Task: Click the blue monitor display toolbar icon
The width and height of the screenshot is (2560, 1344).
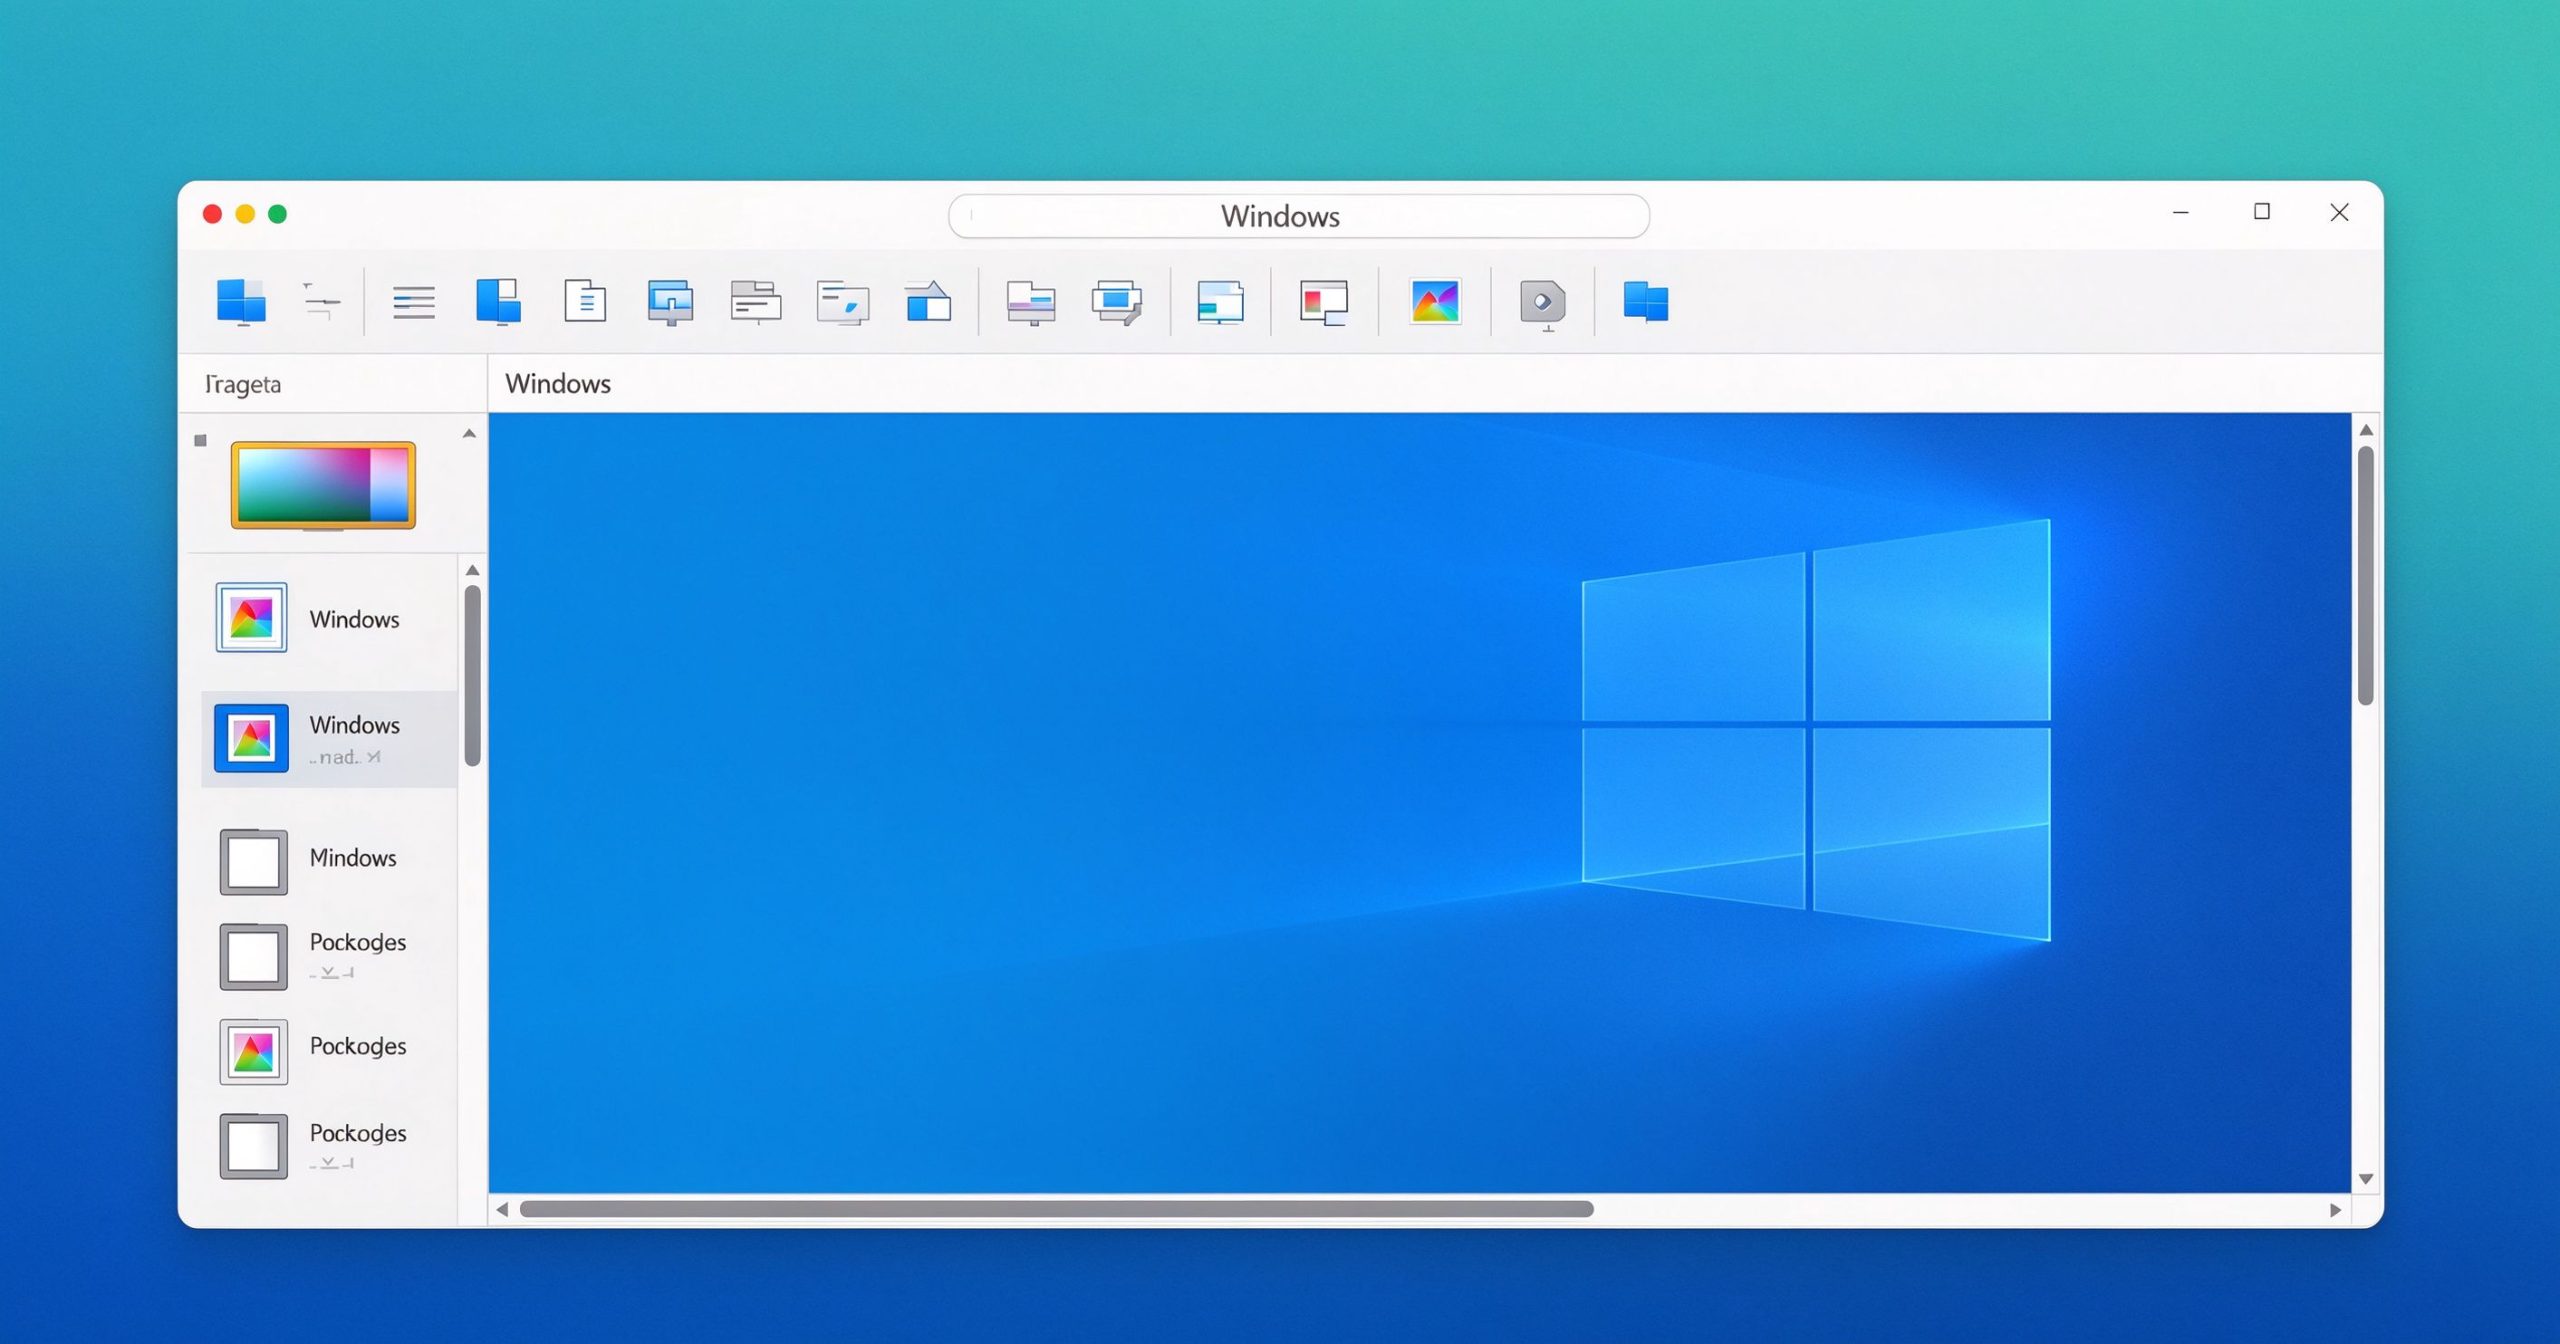Action: click(x=670, y=301)
